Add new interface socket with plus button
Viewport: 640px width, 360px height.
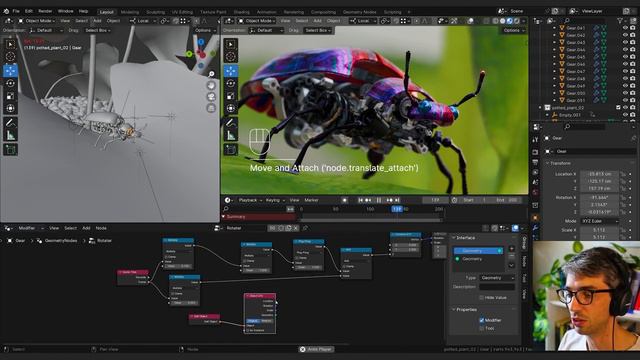[511, 249]
